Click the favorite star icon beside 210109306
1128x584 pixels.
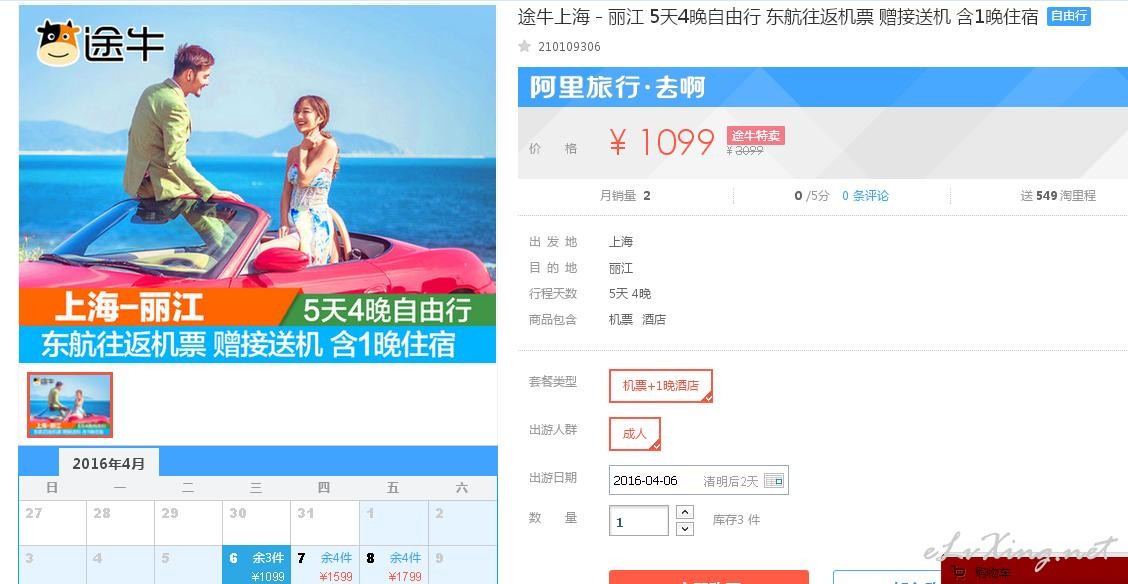click(524, 47)
